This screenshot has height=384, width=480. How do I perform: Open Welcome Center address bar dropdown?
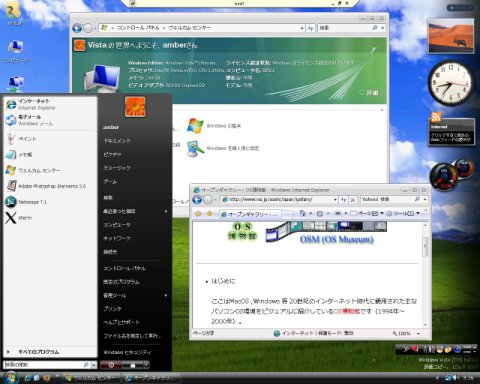[x=302, y=28]
